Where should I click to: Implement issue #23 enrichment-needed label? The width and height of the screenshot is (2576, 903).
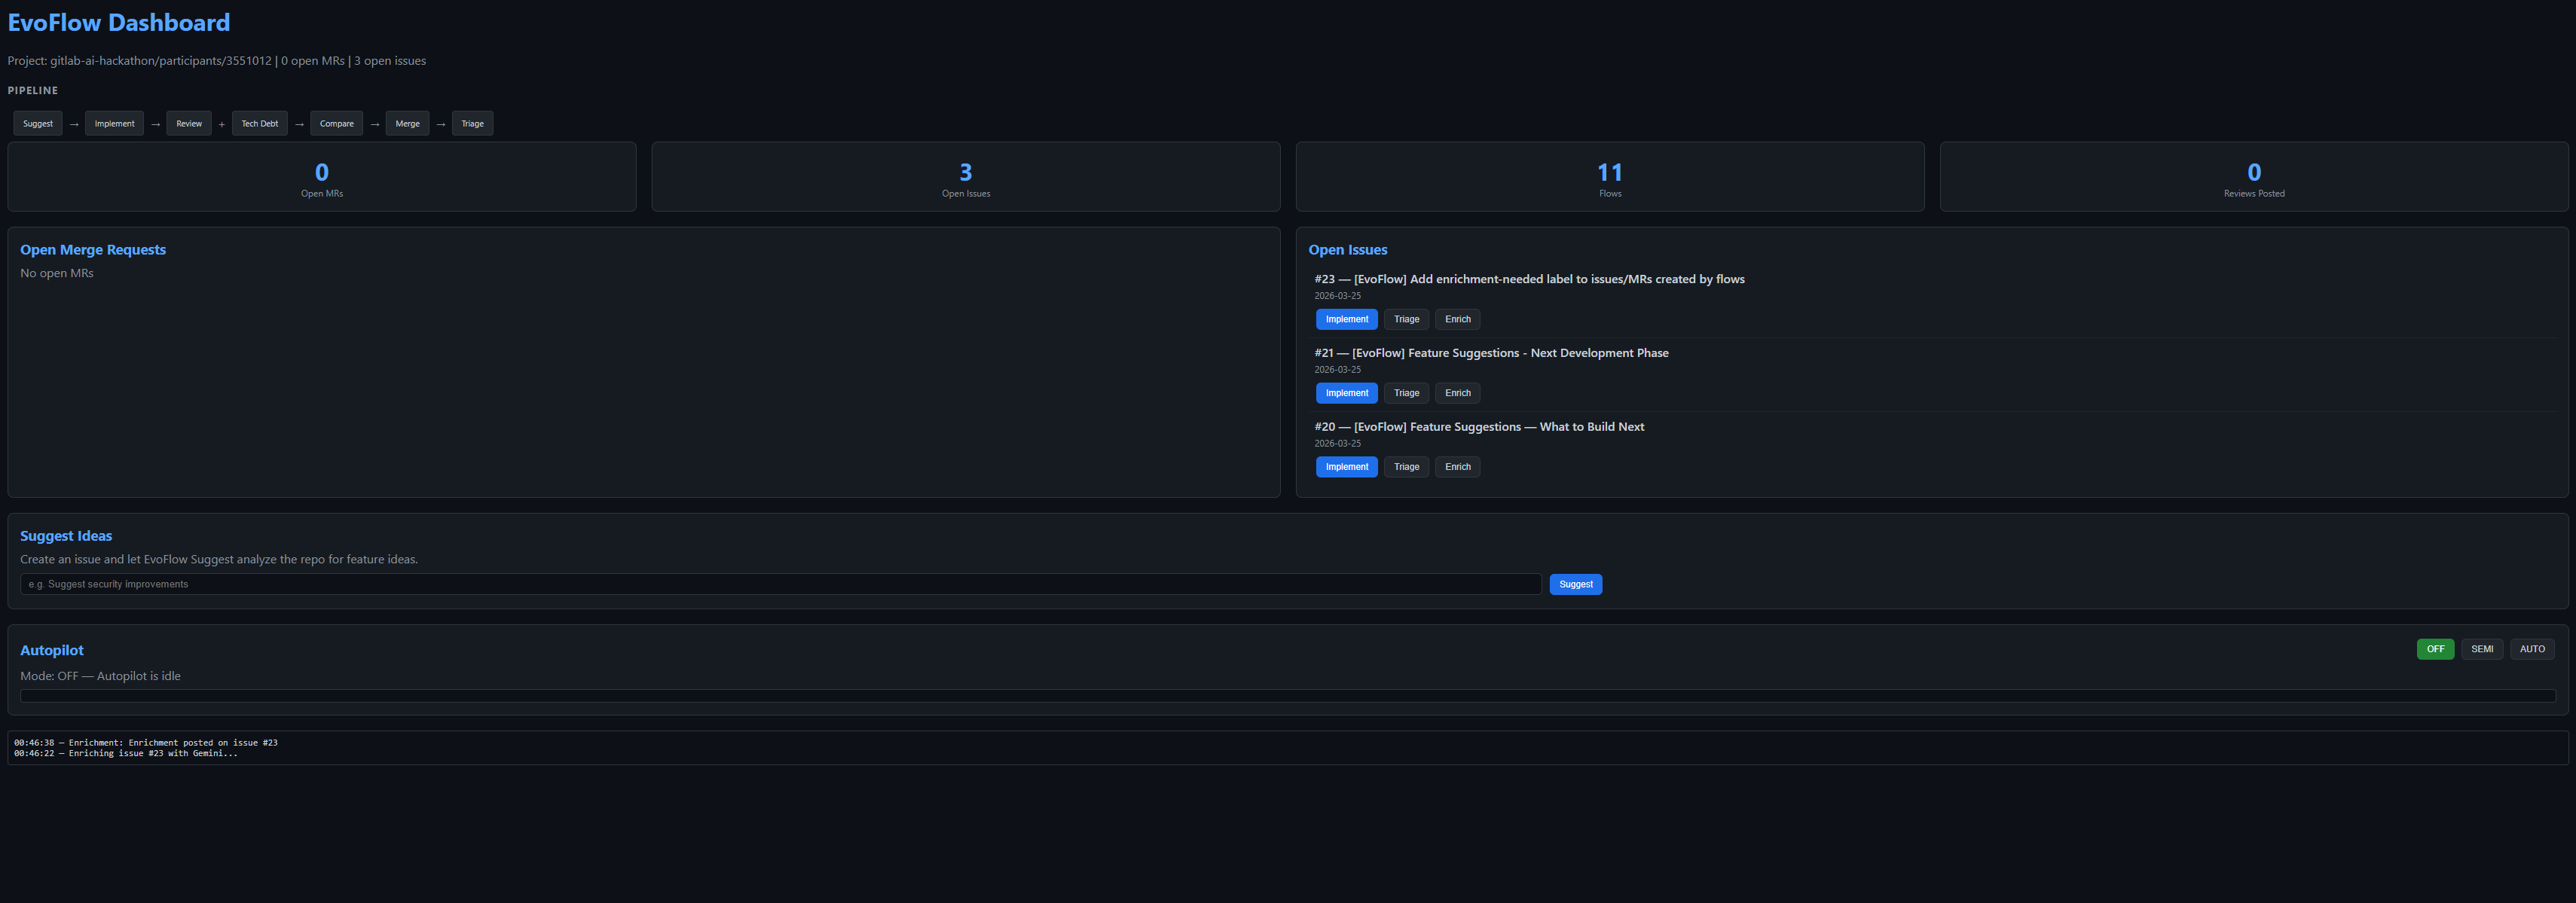tap(1347, 319)
